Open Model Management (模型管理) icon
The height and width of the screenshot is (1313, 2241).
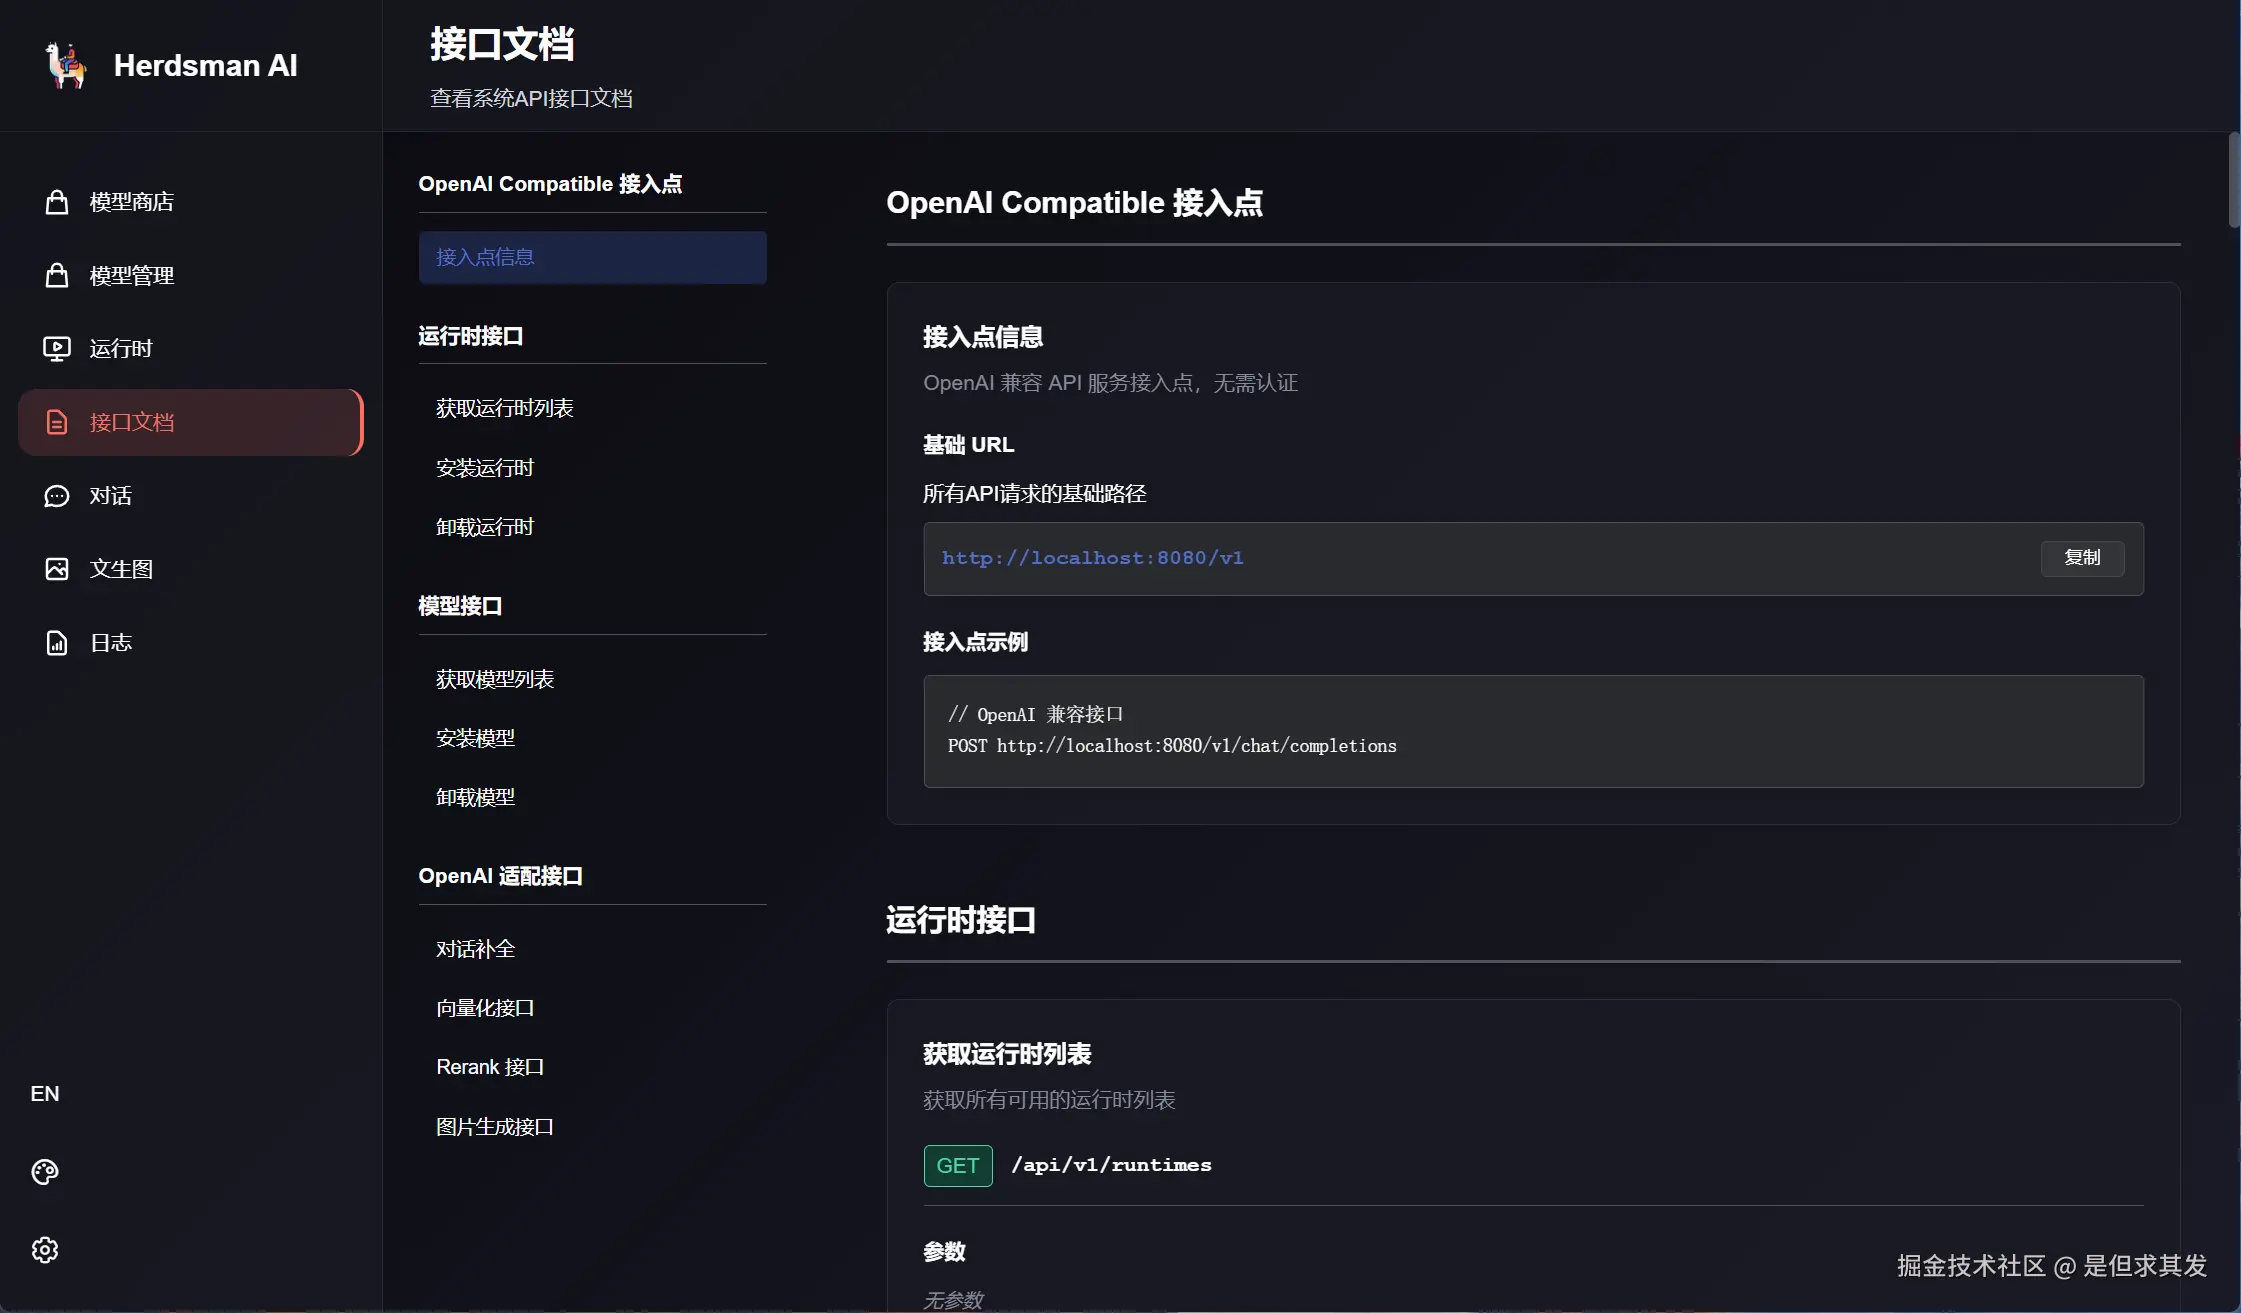point(57,275)
